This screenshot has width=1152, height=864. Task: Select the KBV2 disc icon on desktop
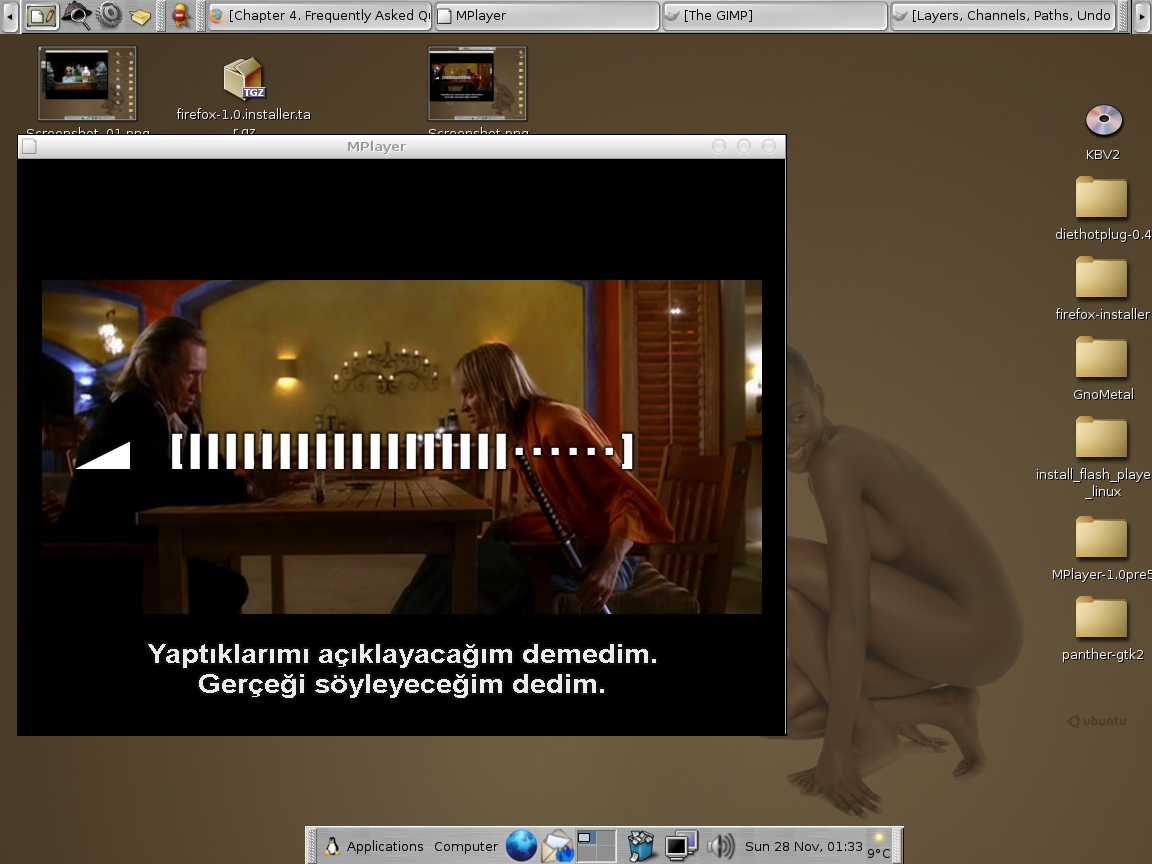(1103, 121)
